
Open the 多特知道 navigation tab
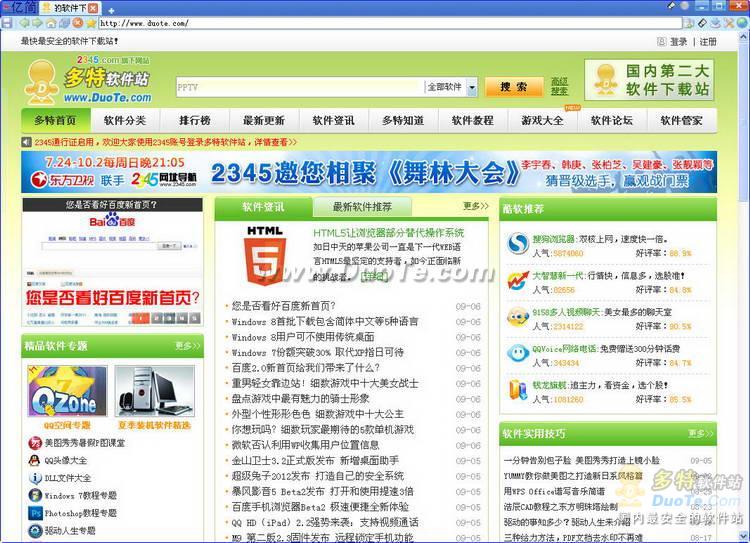click(x=403, y=120)
